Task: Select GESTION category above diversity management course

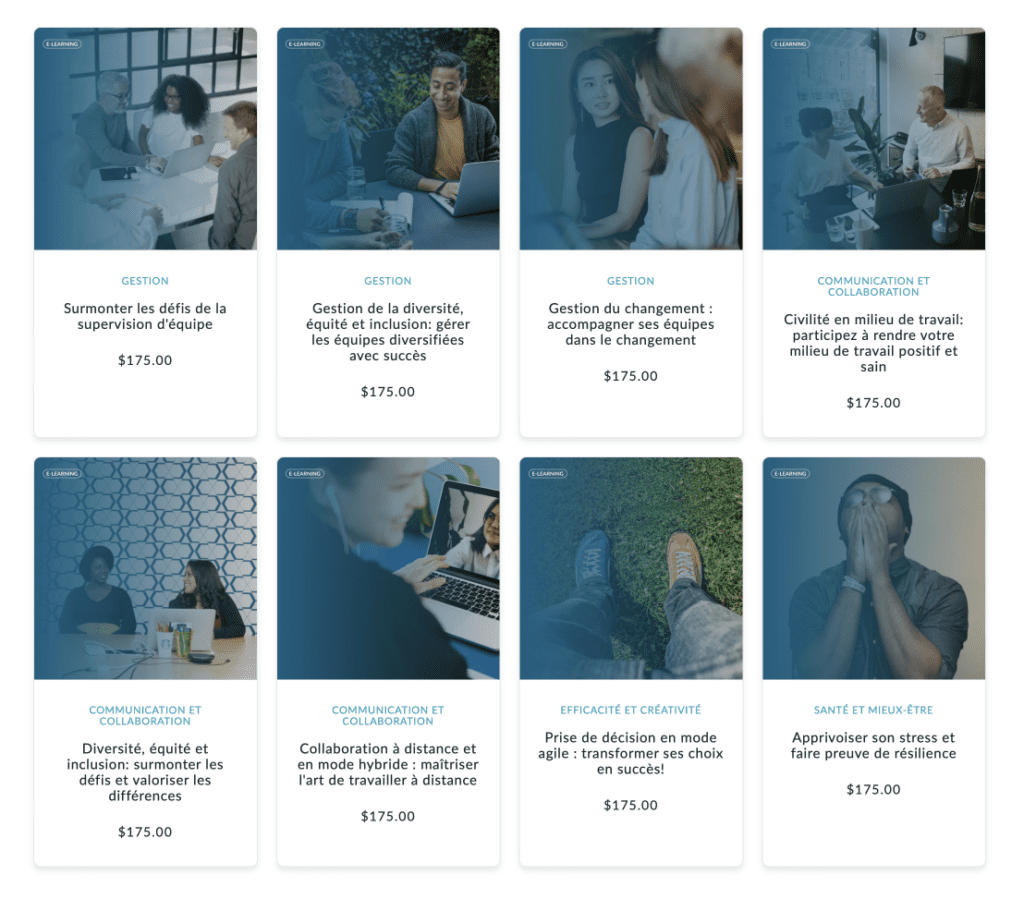Action: tap(388, 281)
